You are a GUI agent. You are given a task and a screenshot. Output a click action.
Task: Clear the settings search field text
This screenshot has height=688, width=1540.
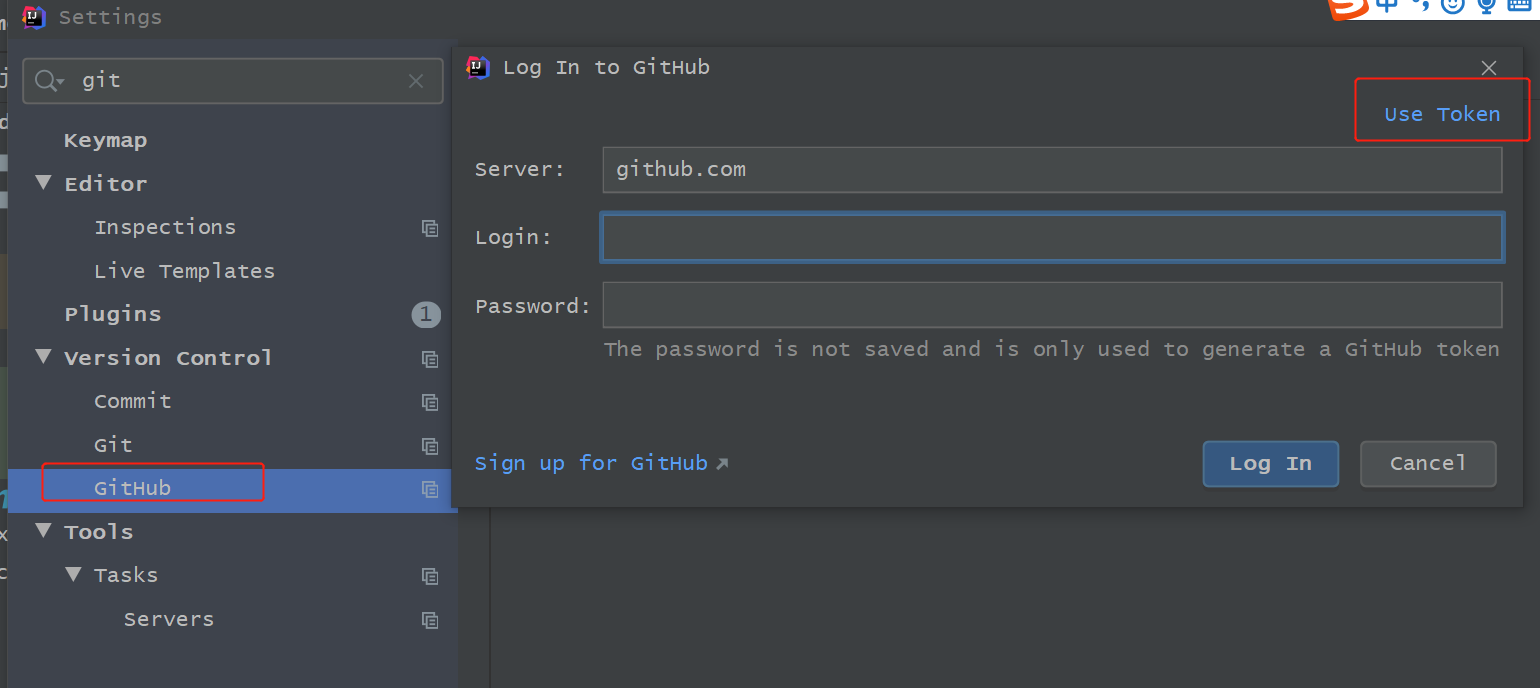tap(416, 81)
